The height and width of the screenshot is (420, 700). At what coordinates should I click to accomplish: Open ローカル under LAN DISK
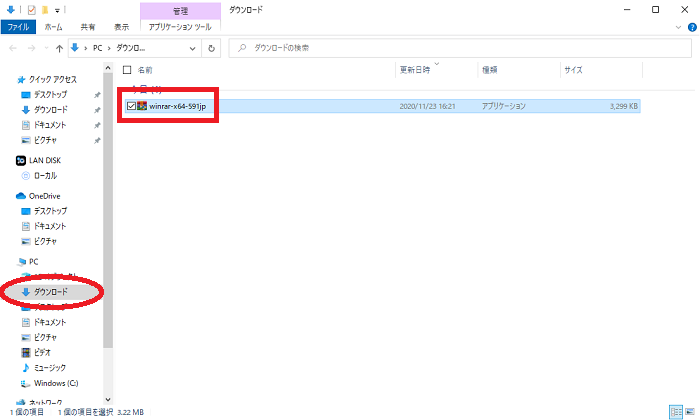[x=45, y=175]
